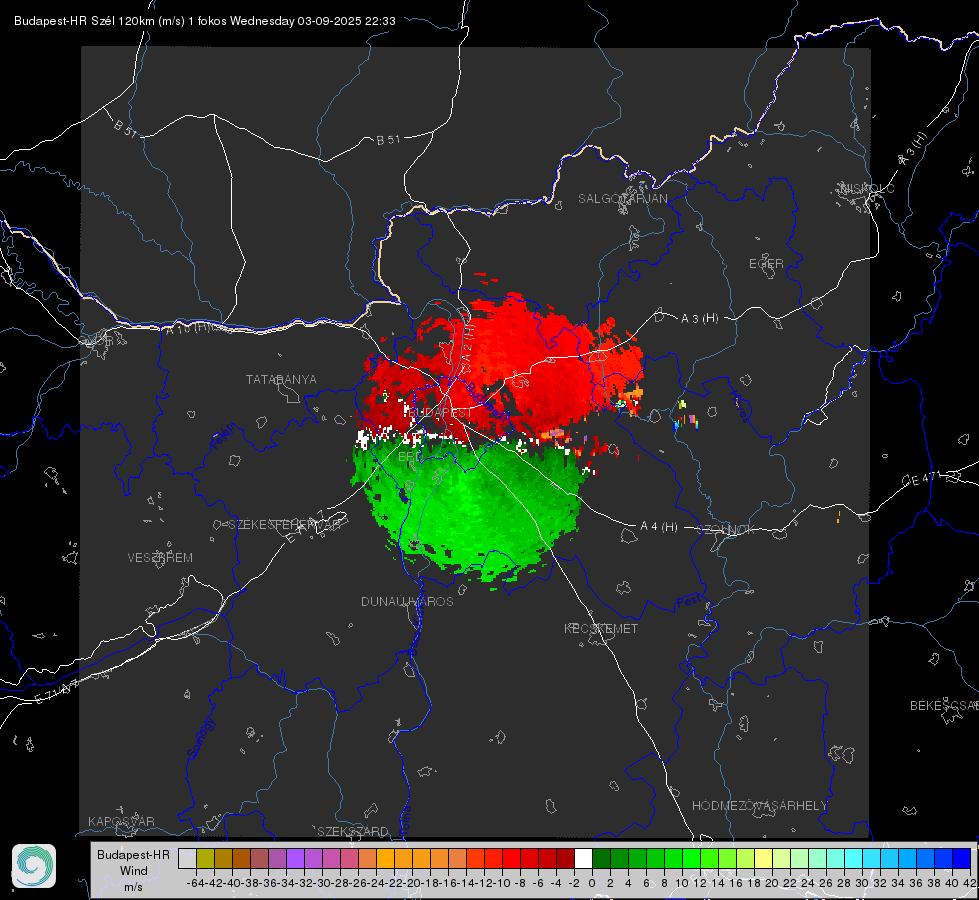Click the KAPOSVÁR city label
Screen dimensions: 979x900
[121, 821]
